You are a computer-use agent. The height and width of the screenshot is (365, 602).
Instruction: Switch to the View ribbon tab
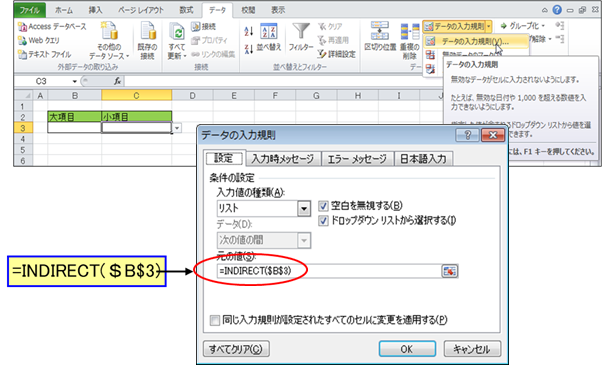pos(278,10)
